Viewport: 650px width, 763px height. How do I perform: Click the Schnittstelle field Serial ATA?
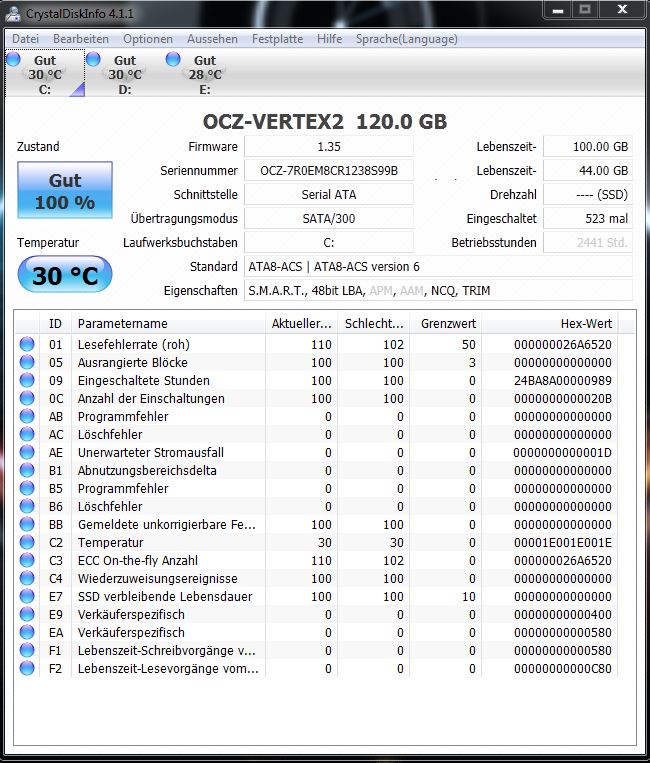click(x=329, y=195)
